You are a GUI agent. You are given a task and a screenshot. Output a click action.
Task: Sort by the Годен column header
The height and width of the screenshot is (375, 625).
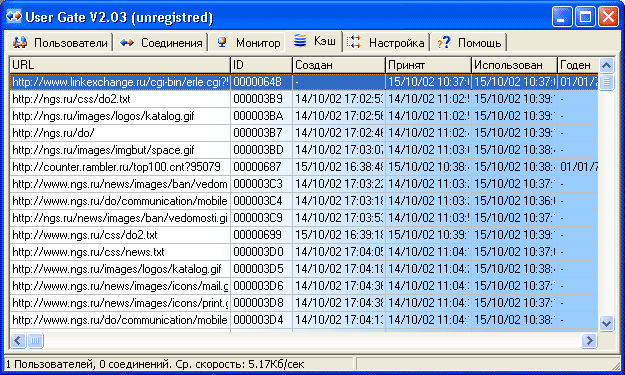(x=578, y=65)
